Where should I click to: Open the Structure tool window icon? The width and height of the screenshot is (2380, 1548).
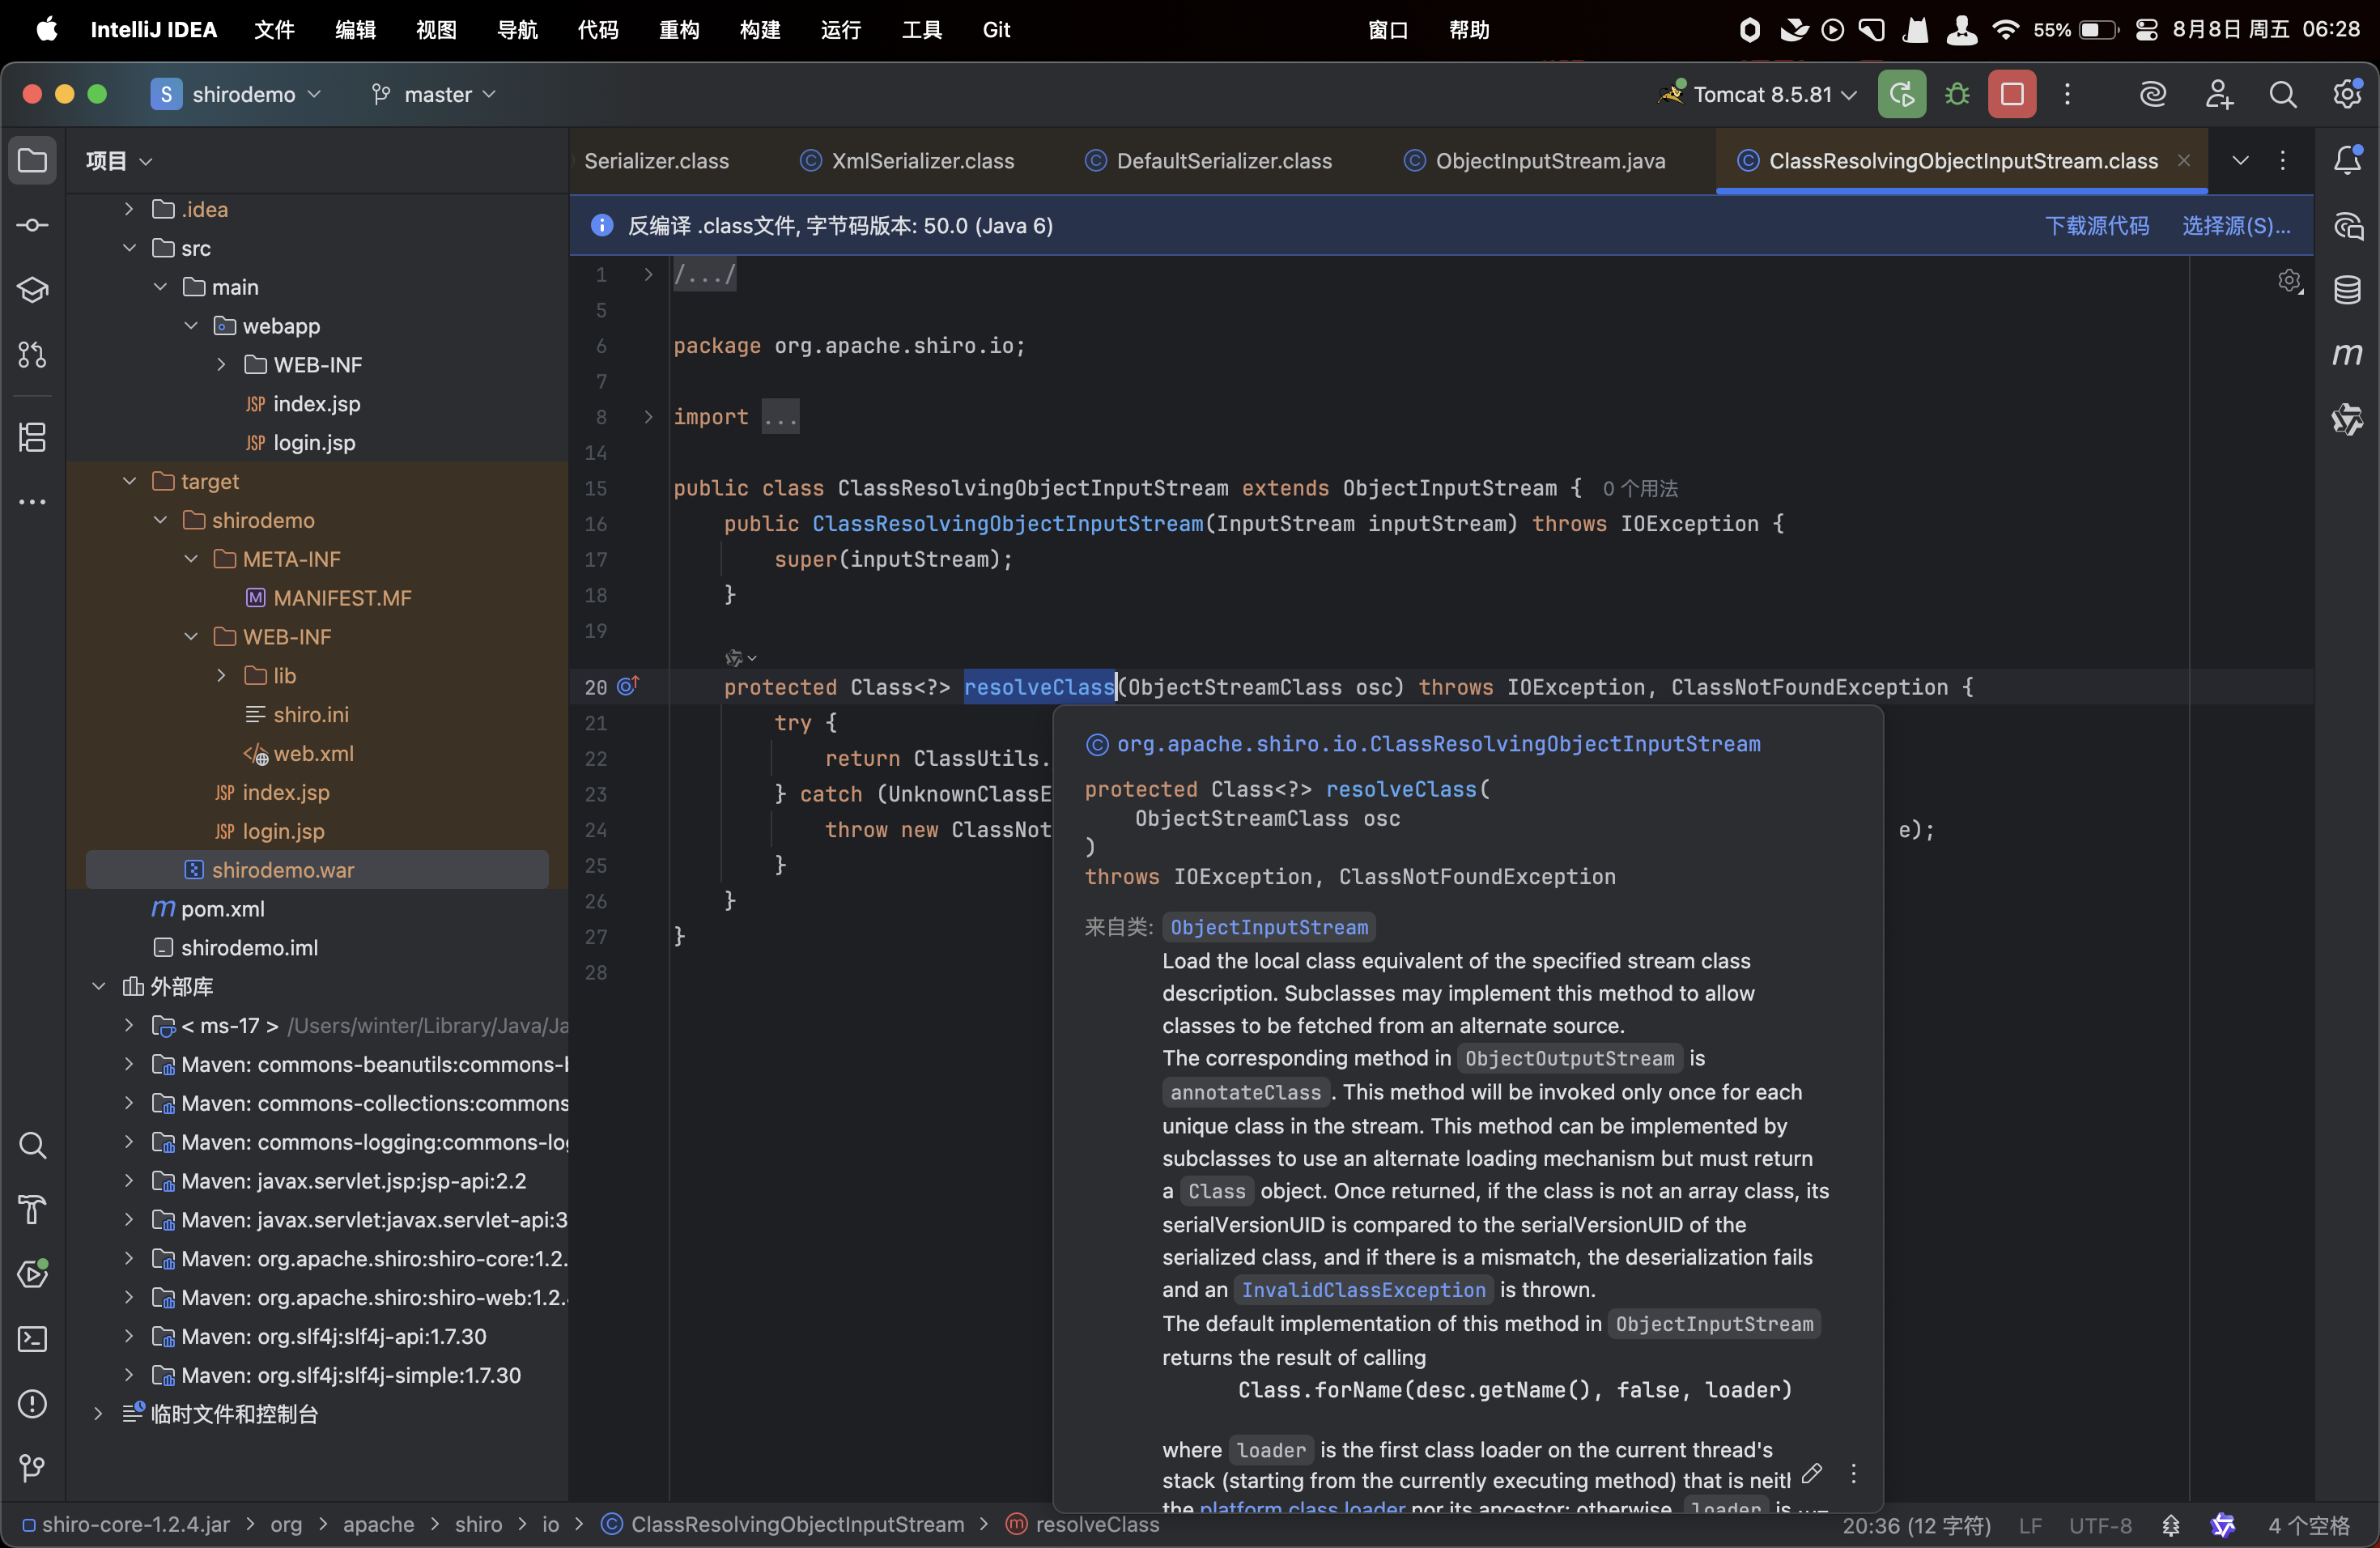tap(32, 437)
